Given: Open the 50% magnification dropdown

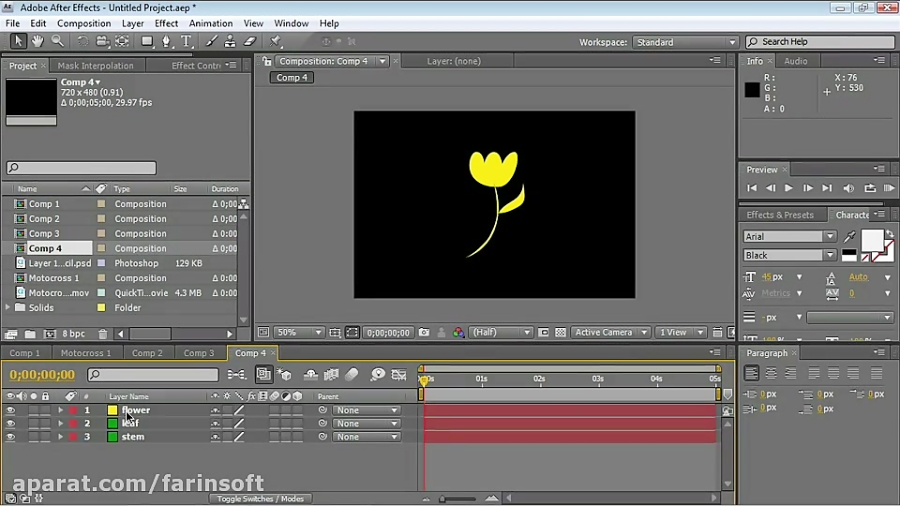Looking at the screenshot, I should [298, 332].
